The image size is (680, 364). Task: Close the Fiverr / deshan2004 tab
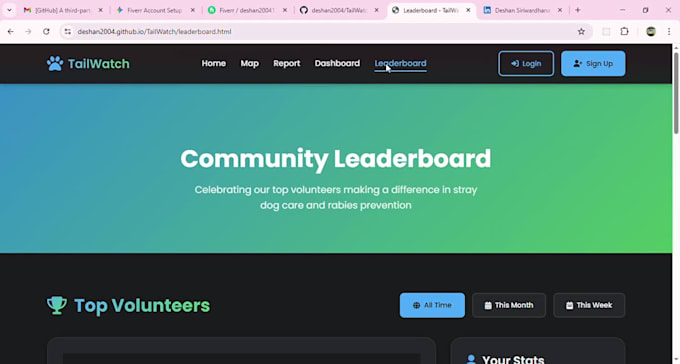click(x=285, y=10)
